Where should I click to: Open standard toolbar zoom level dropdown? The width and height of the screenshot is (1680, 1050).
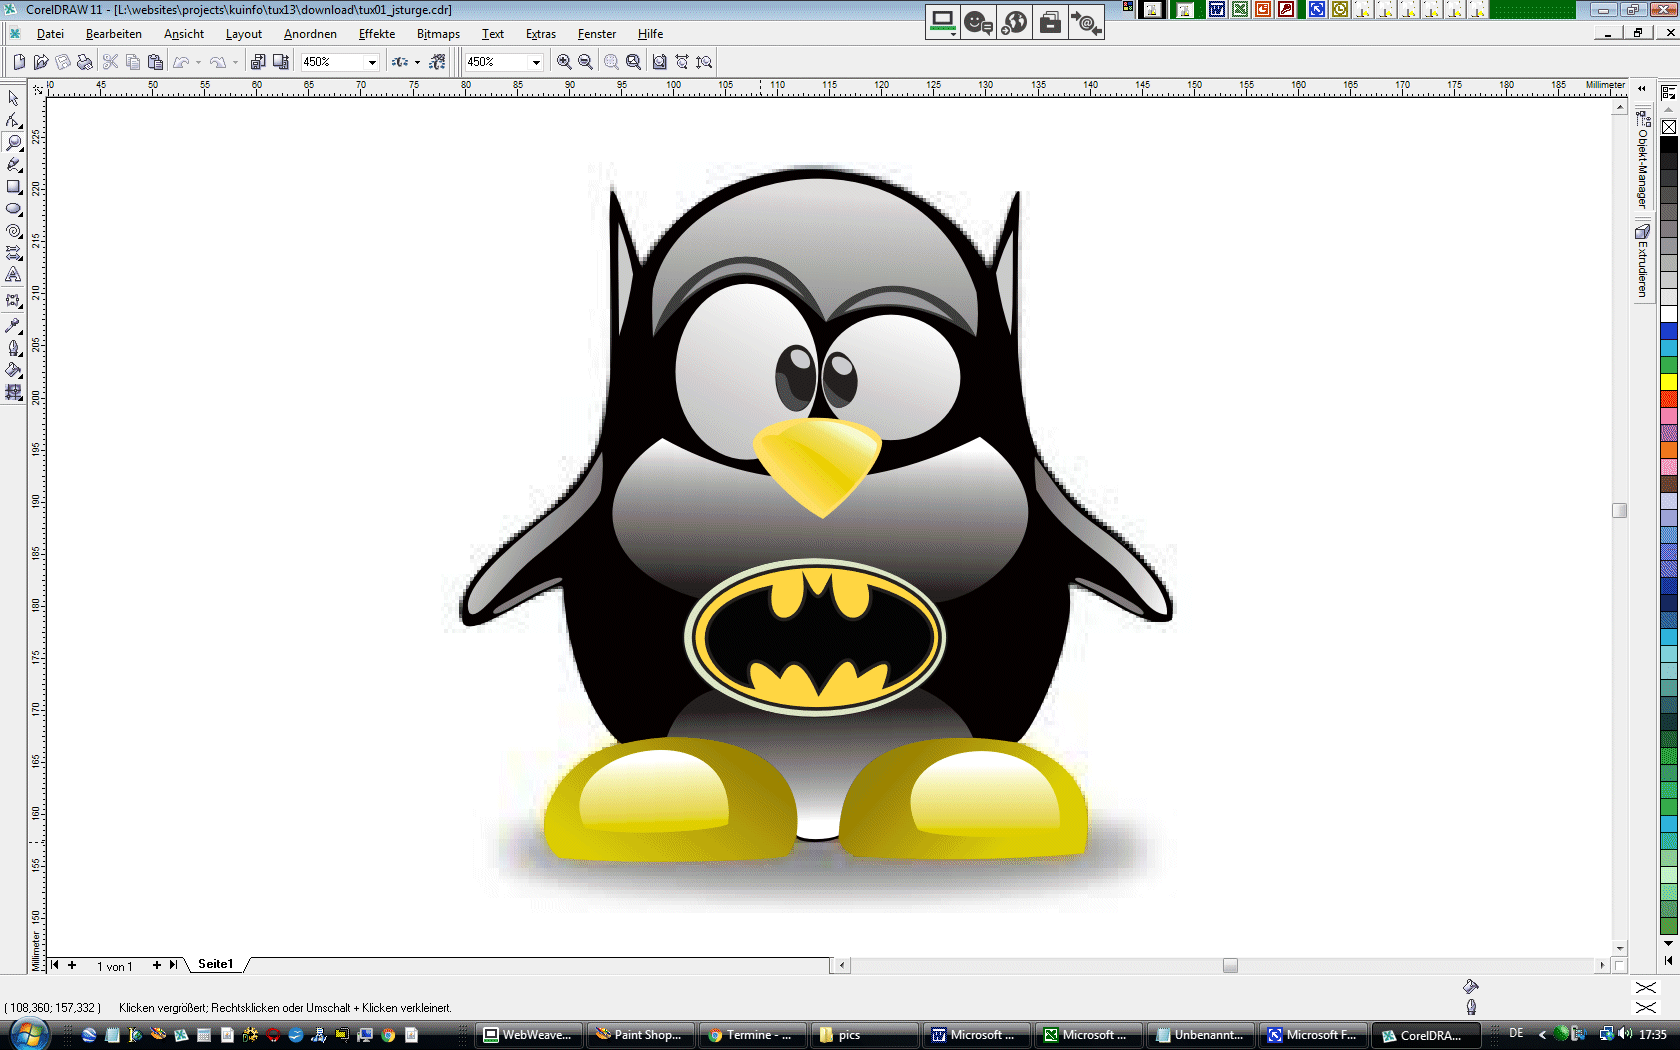click(x=372, y=62)
